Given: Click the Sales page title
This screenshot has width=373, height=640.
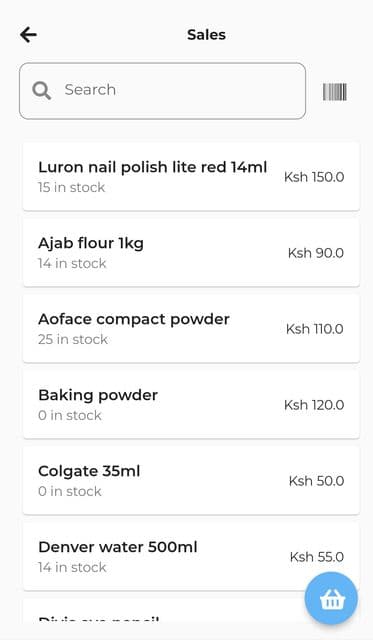Looking at the screenshot, I should tap(206, 35).
